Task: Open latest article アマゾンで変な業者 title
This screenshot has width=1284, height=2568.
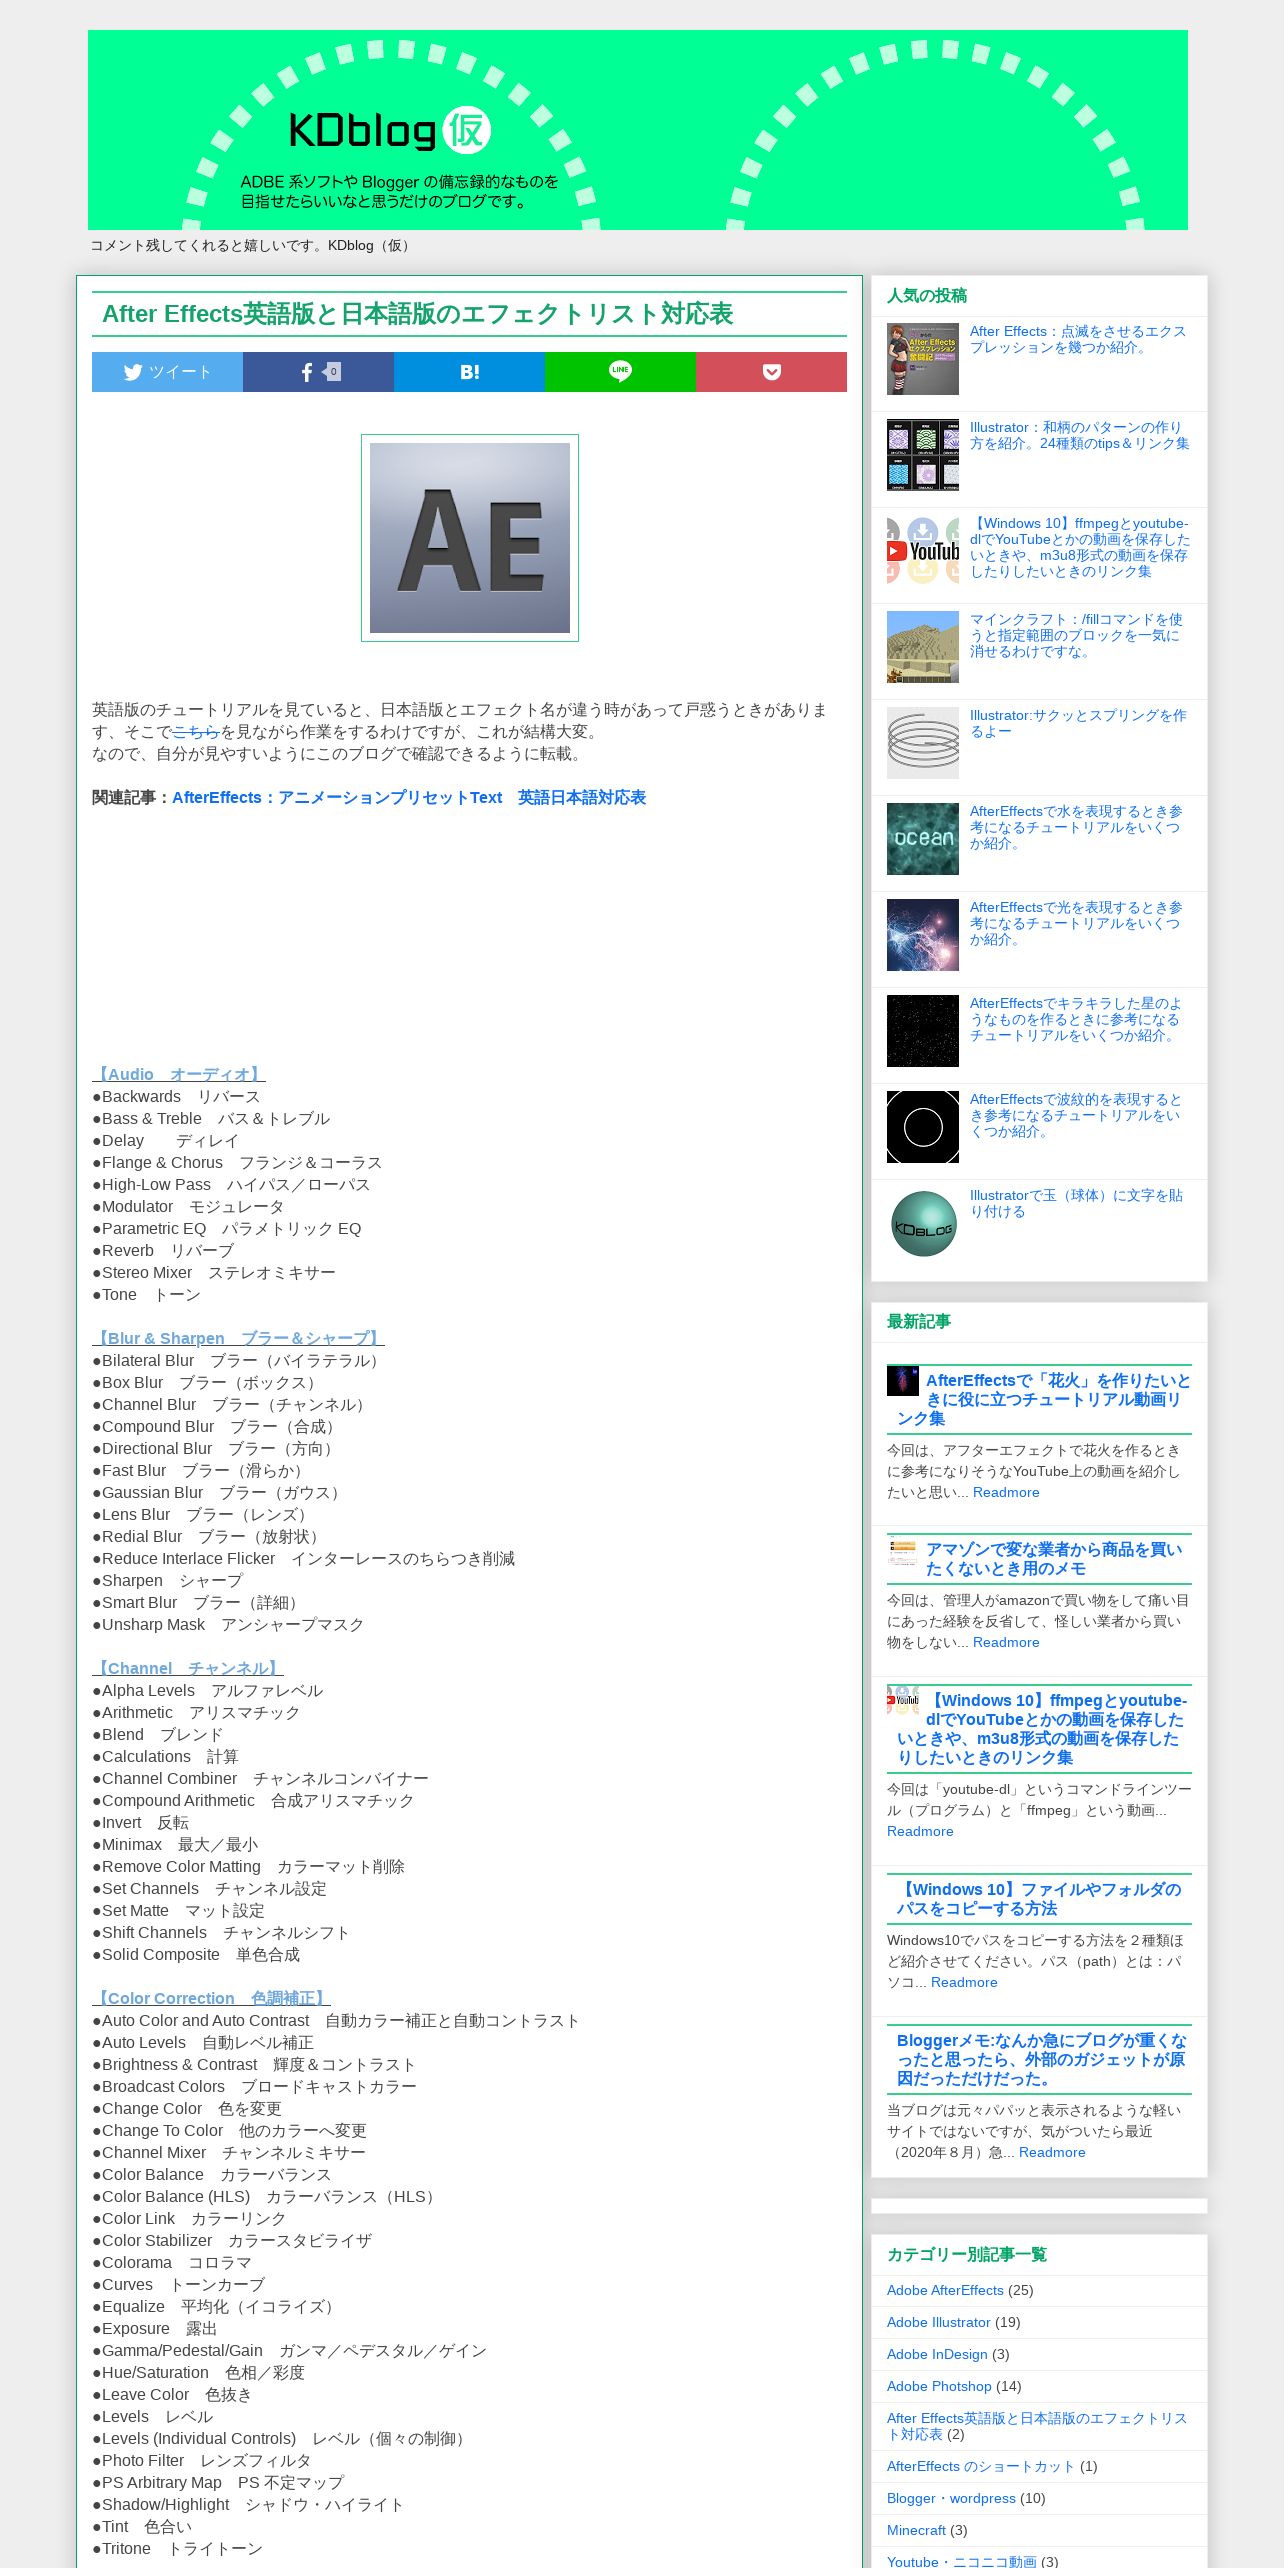Action: [1054, 1559]
